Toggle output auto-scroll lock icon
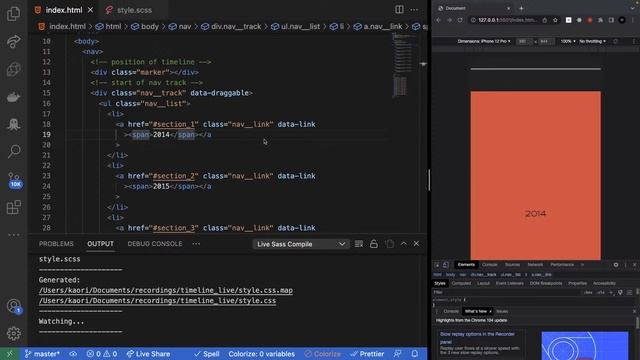The width and height of the screenshot is (640, 360). click(373, 244)
